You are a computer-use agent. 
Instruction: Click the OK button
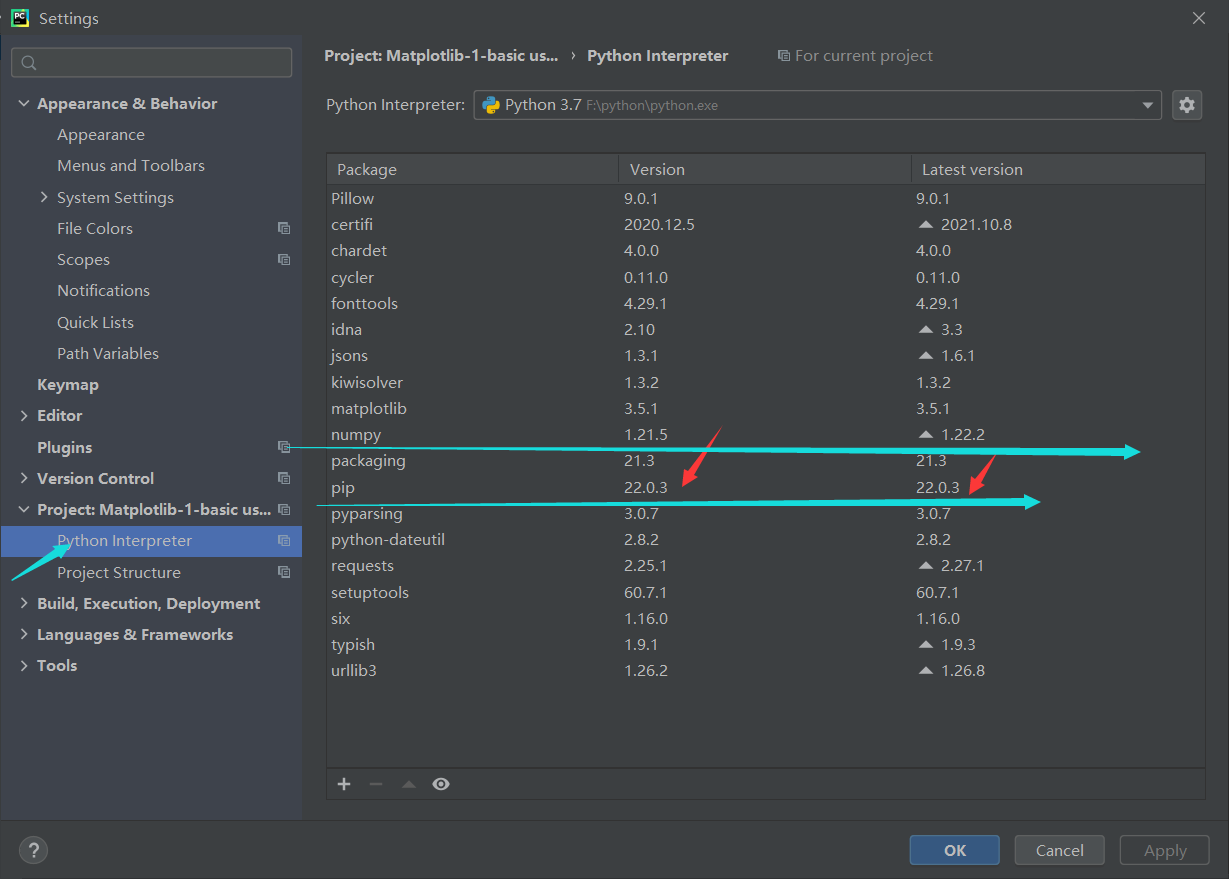click(x=954, y=850)
